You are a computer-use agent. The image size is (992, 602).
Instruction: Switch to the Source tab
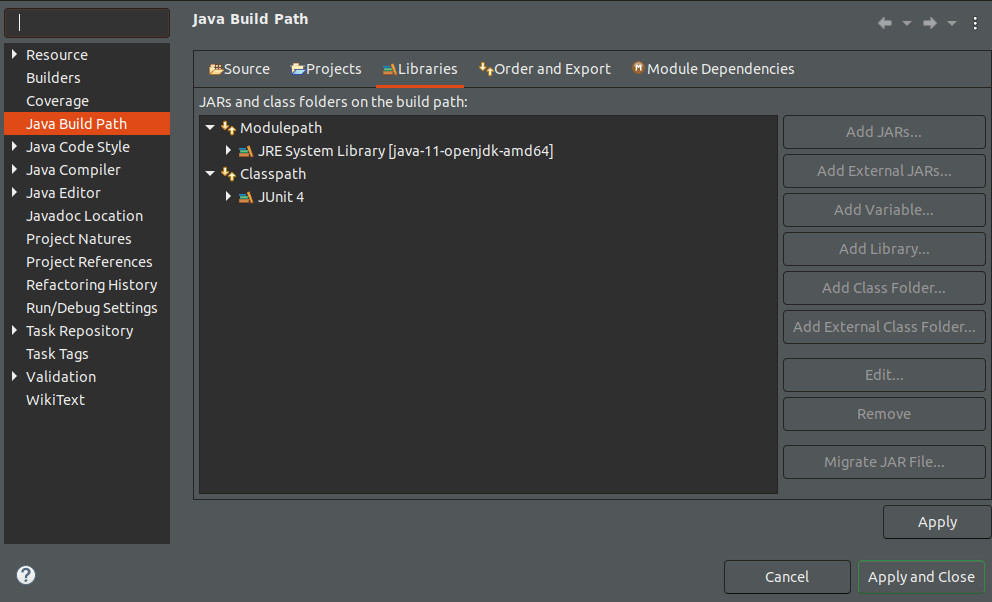239,69
